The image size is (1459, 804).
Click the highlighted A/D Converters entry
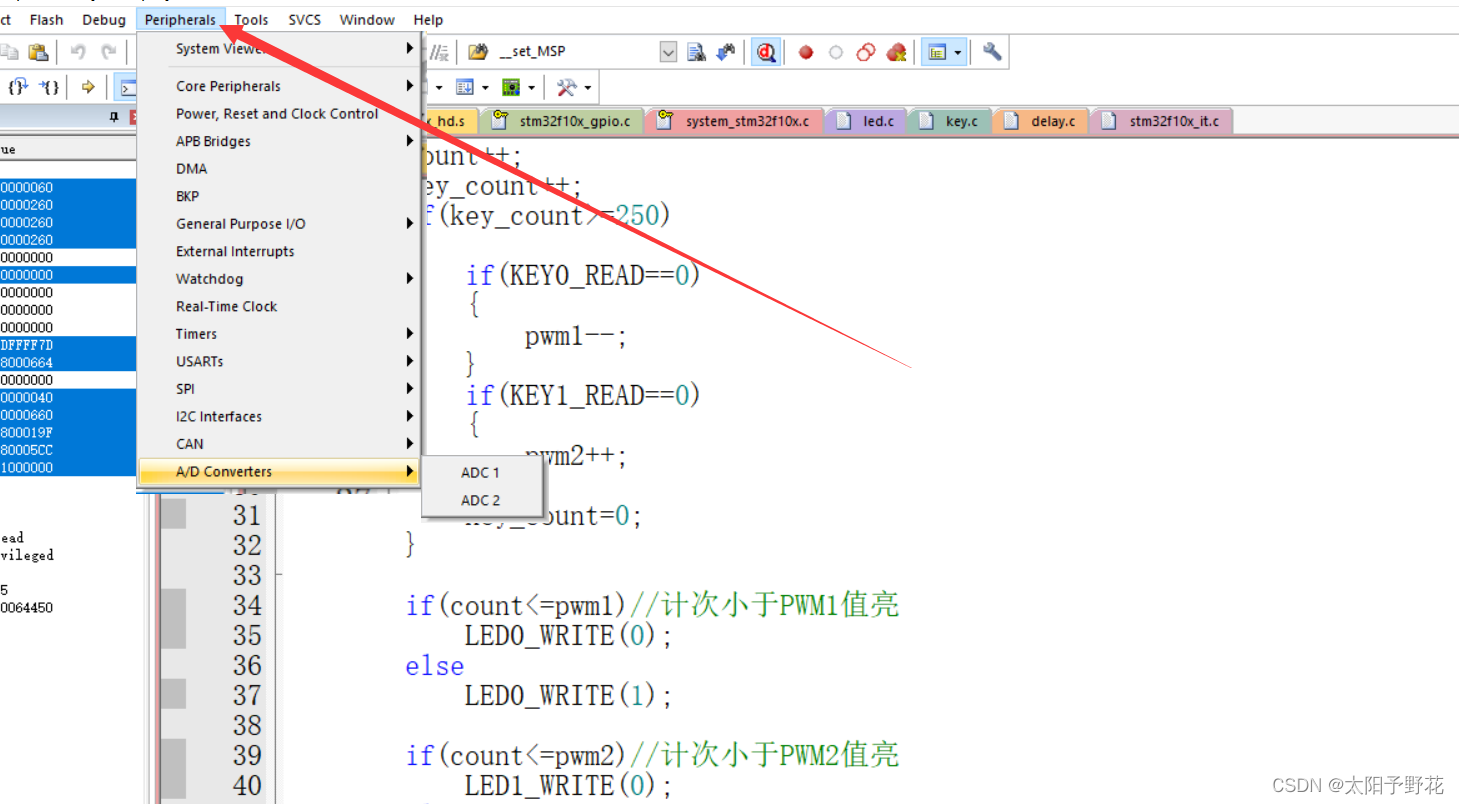click(x=279, y=472)
